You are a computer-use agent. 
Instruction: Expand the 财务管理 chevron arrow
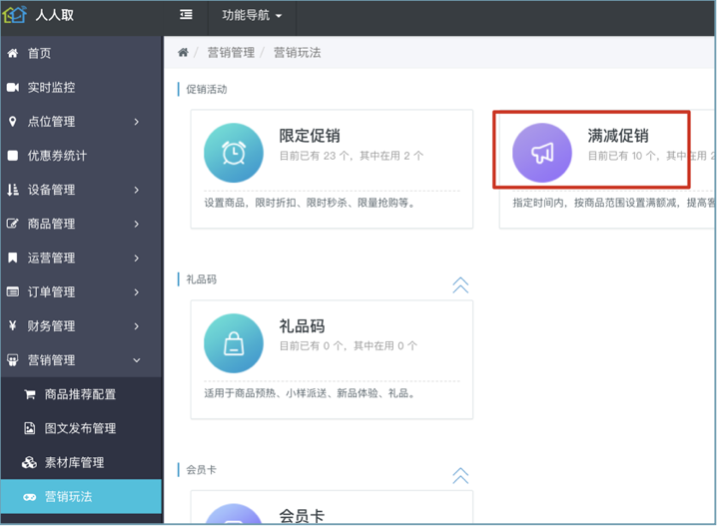pyautogui.click(x=136, y=326)
